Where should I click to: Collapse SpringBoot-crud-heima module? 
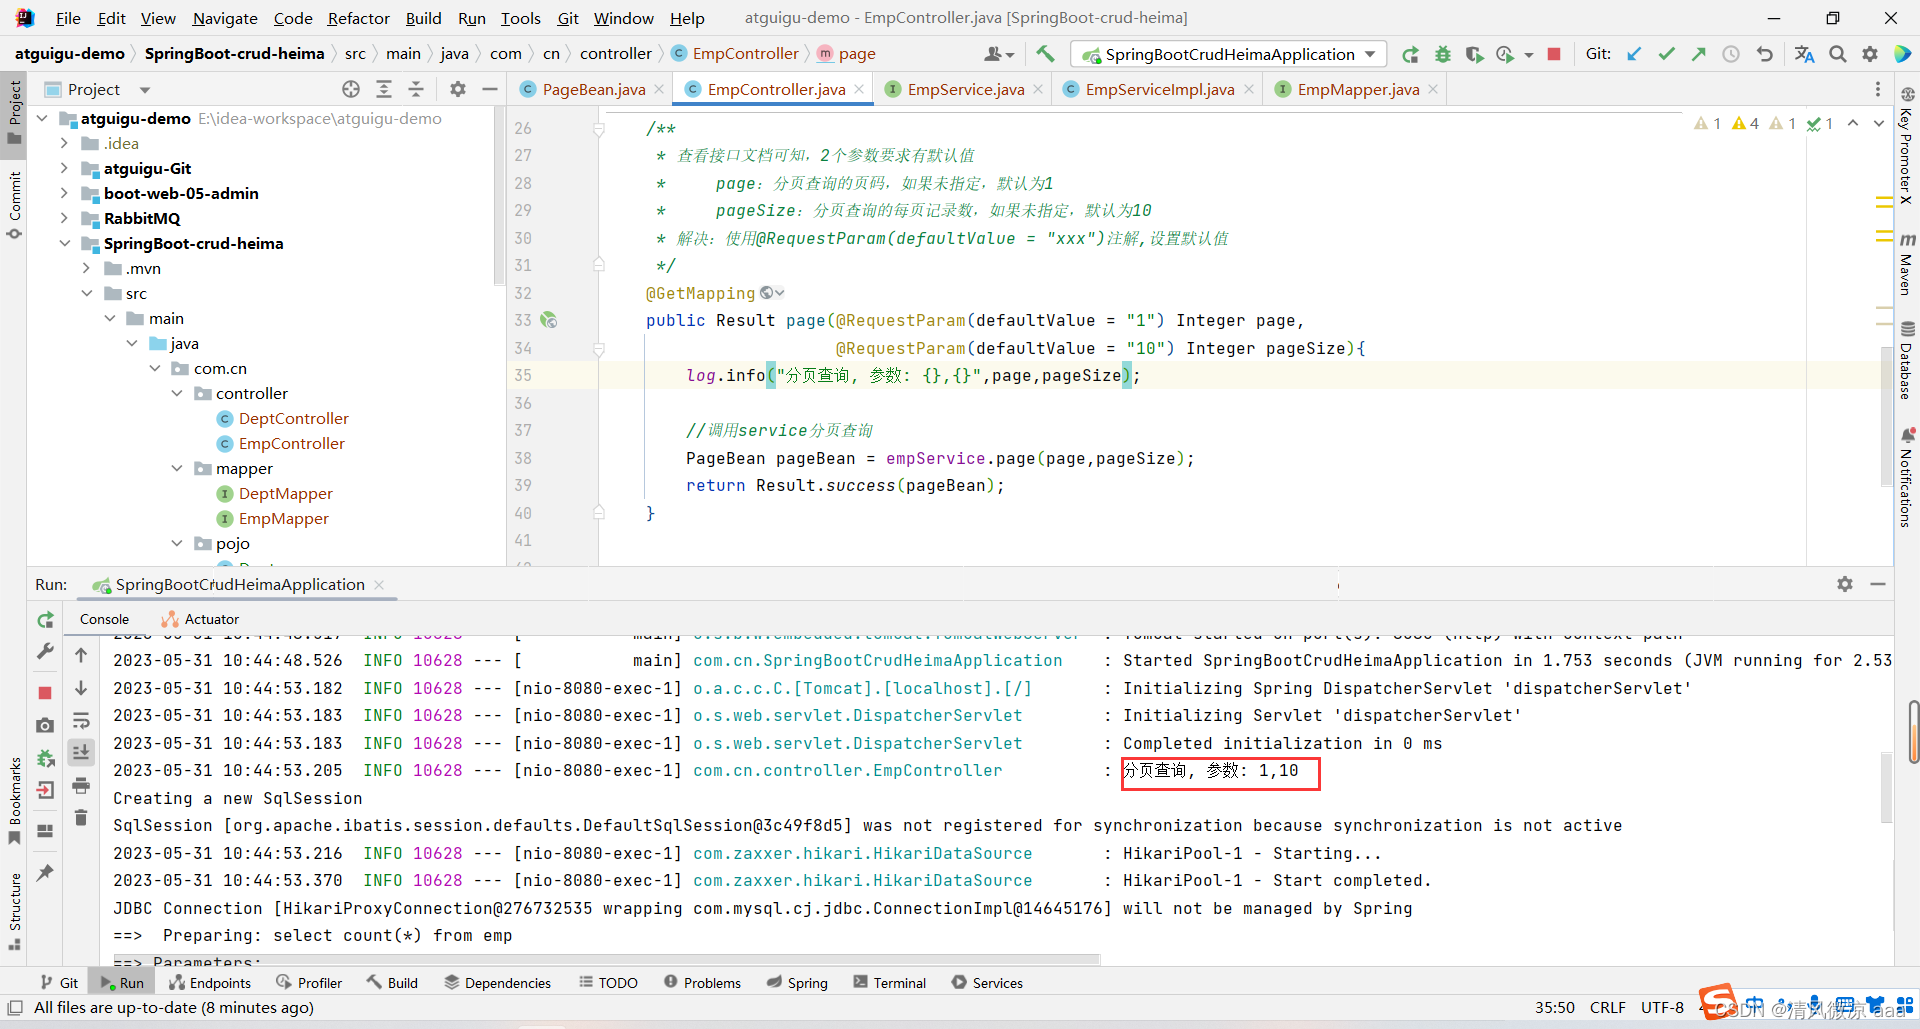click(x=64, y=243)
